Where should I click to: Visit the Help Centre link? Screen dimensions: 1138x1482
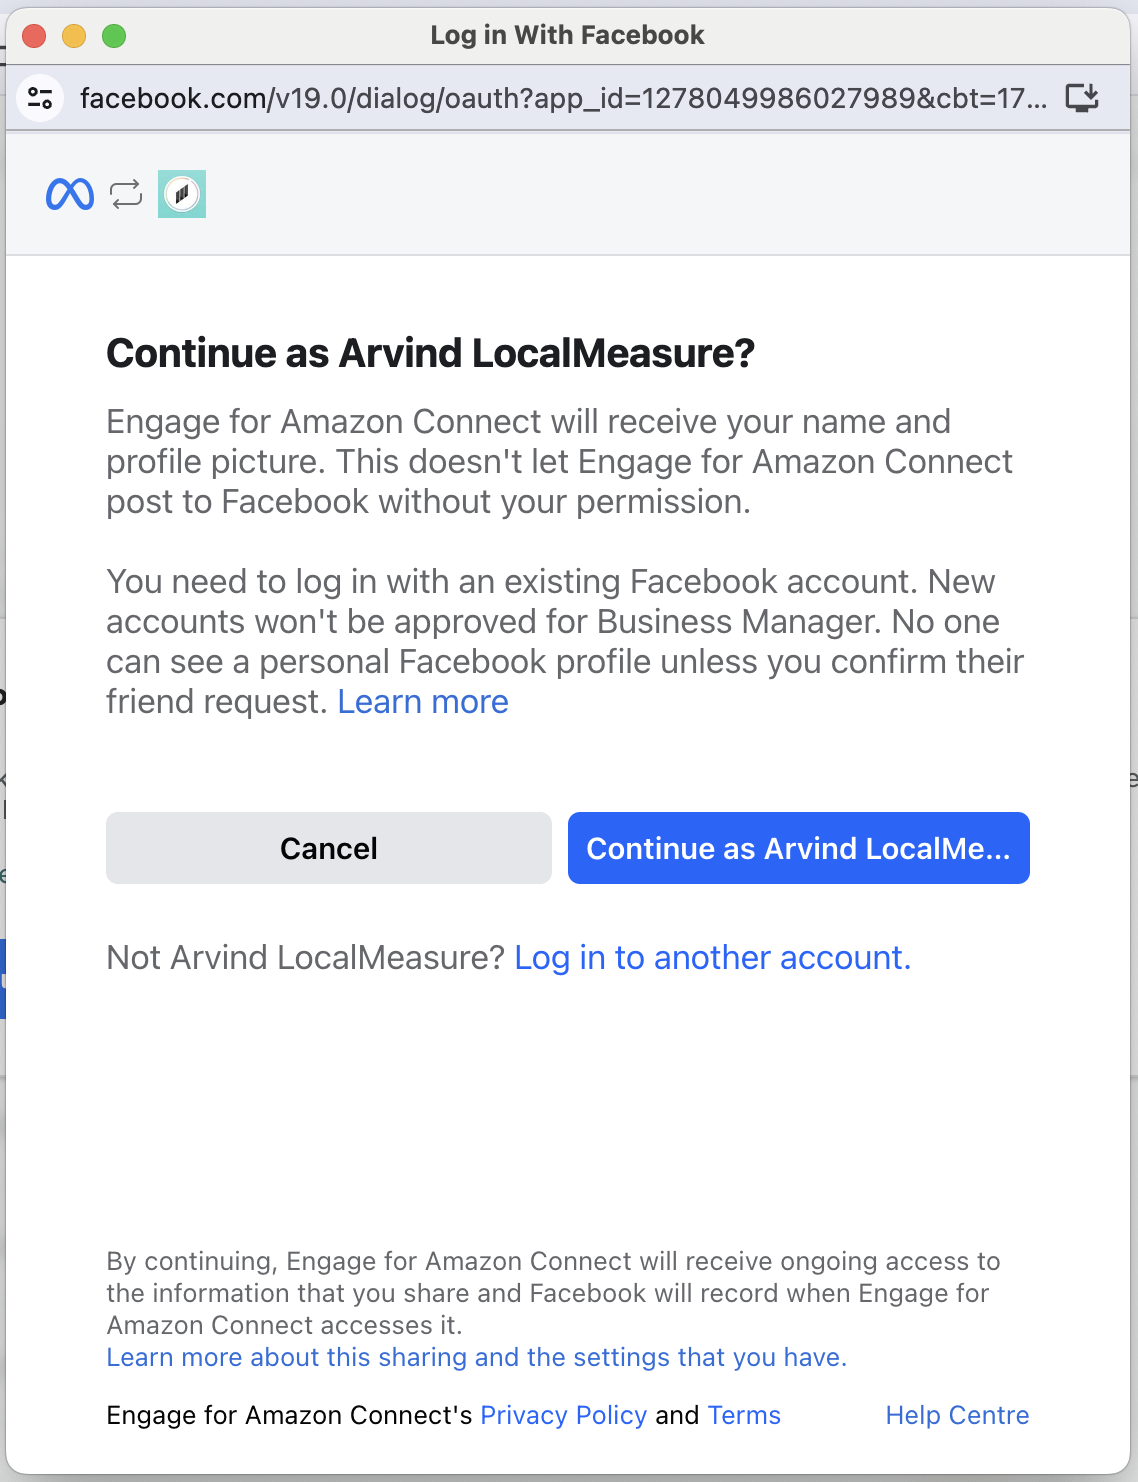957,1415
